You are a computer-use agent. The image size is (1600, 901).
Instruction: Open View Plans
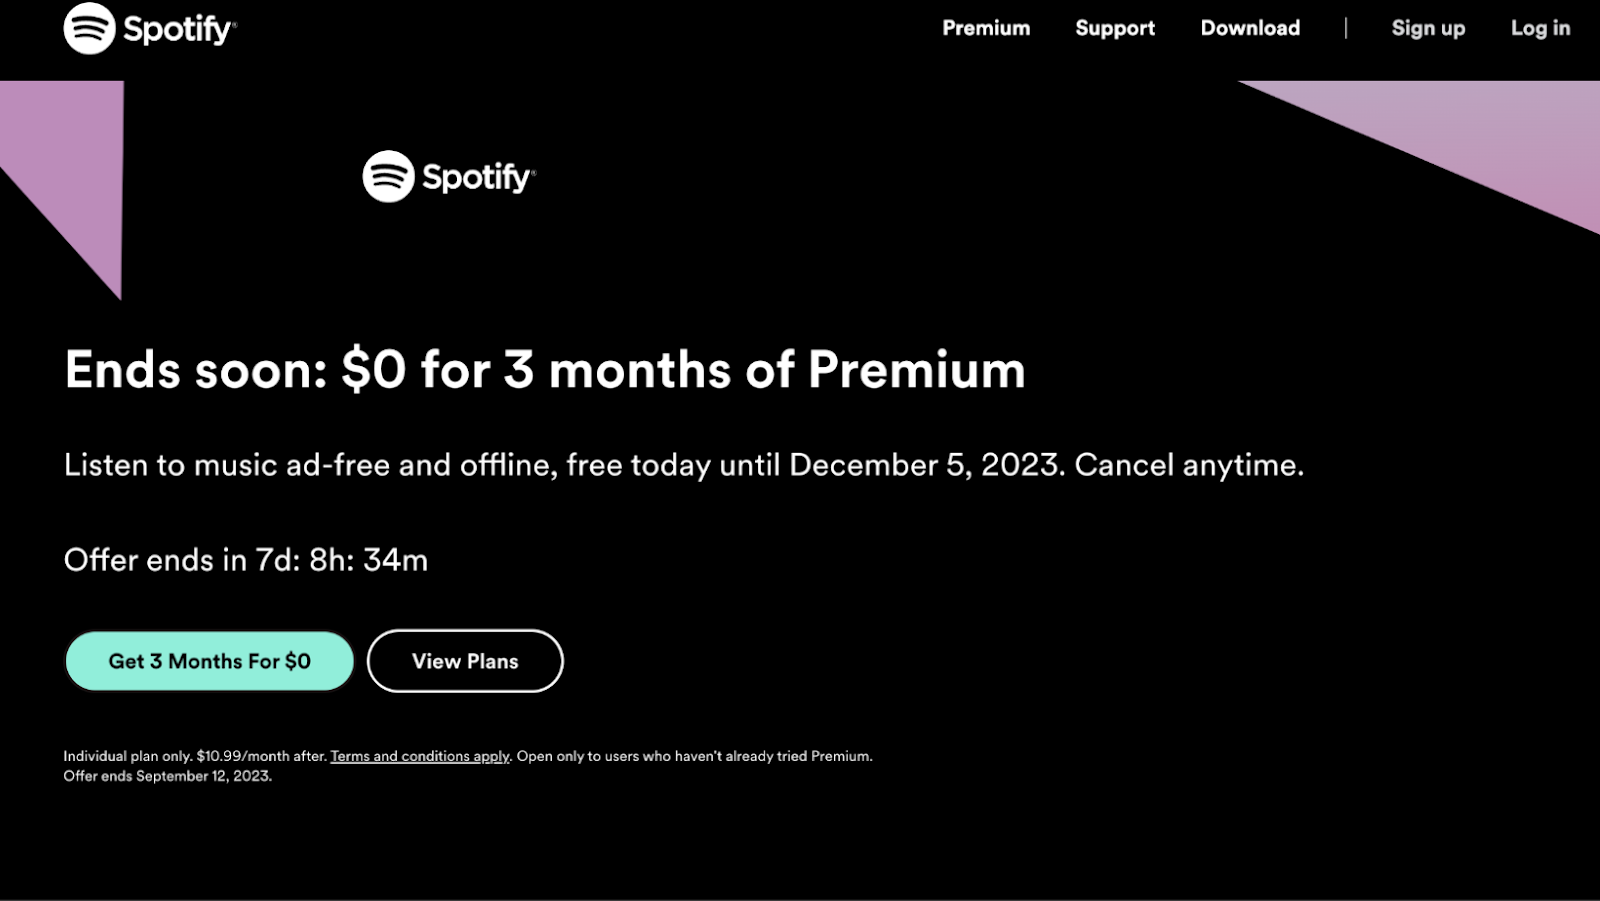[465, 660]
